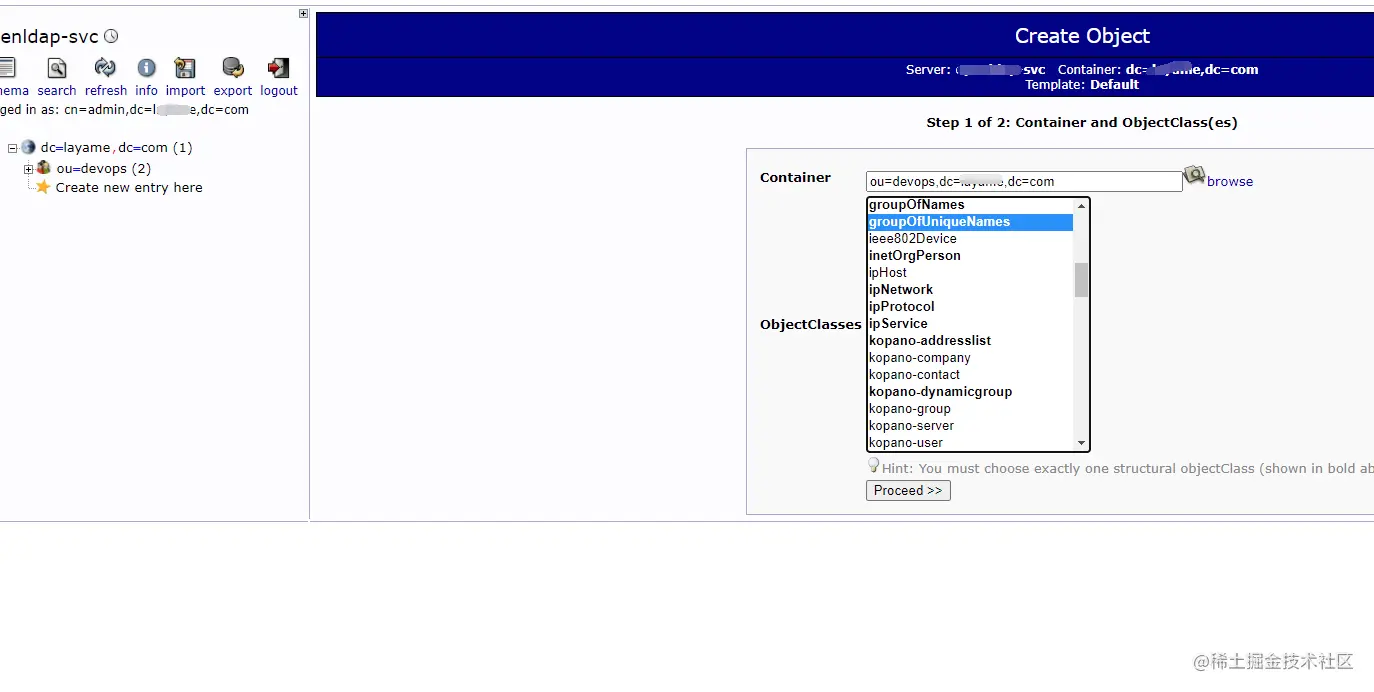The width and height of the screenshot is (1374, 692).
Task: Open the import link label
Action: click(x=186, y=90)
